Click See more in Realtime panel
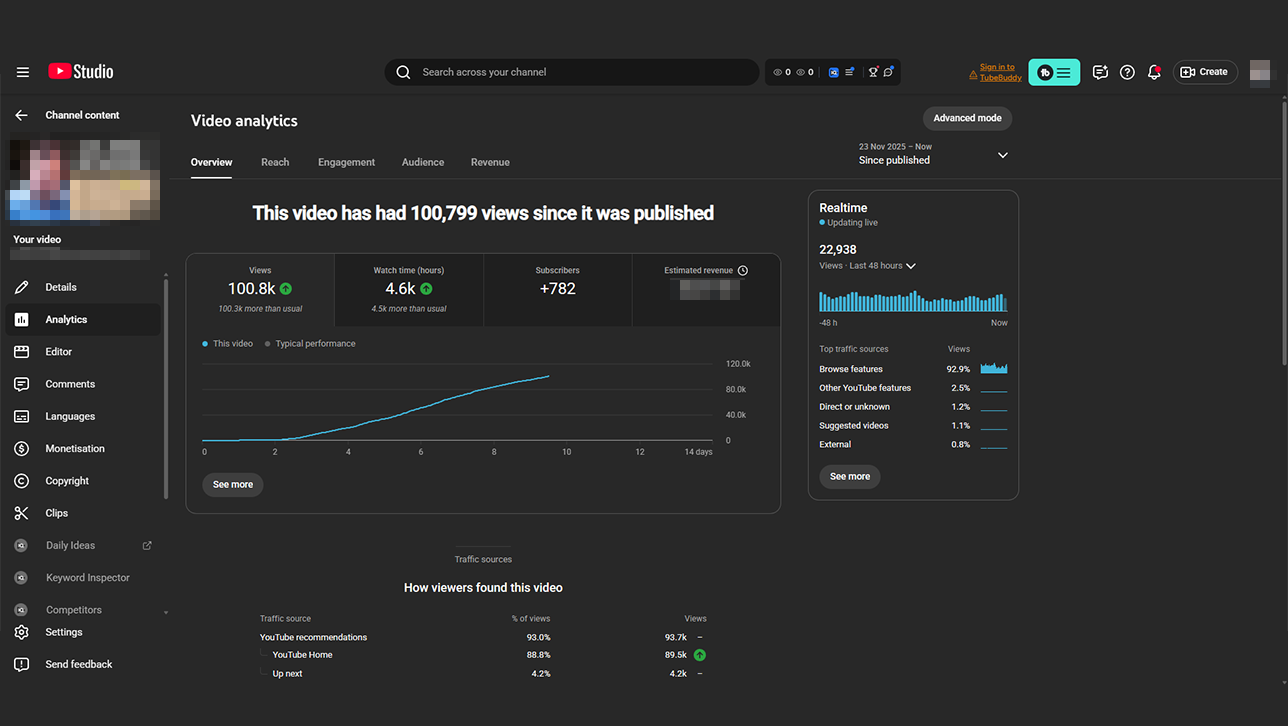 pos(850,476)
